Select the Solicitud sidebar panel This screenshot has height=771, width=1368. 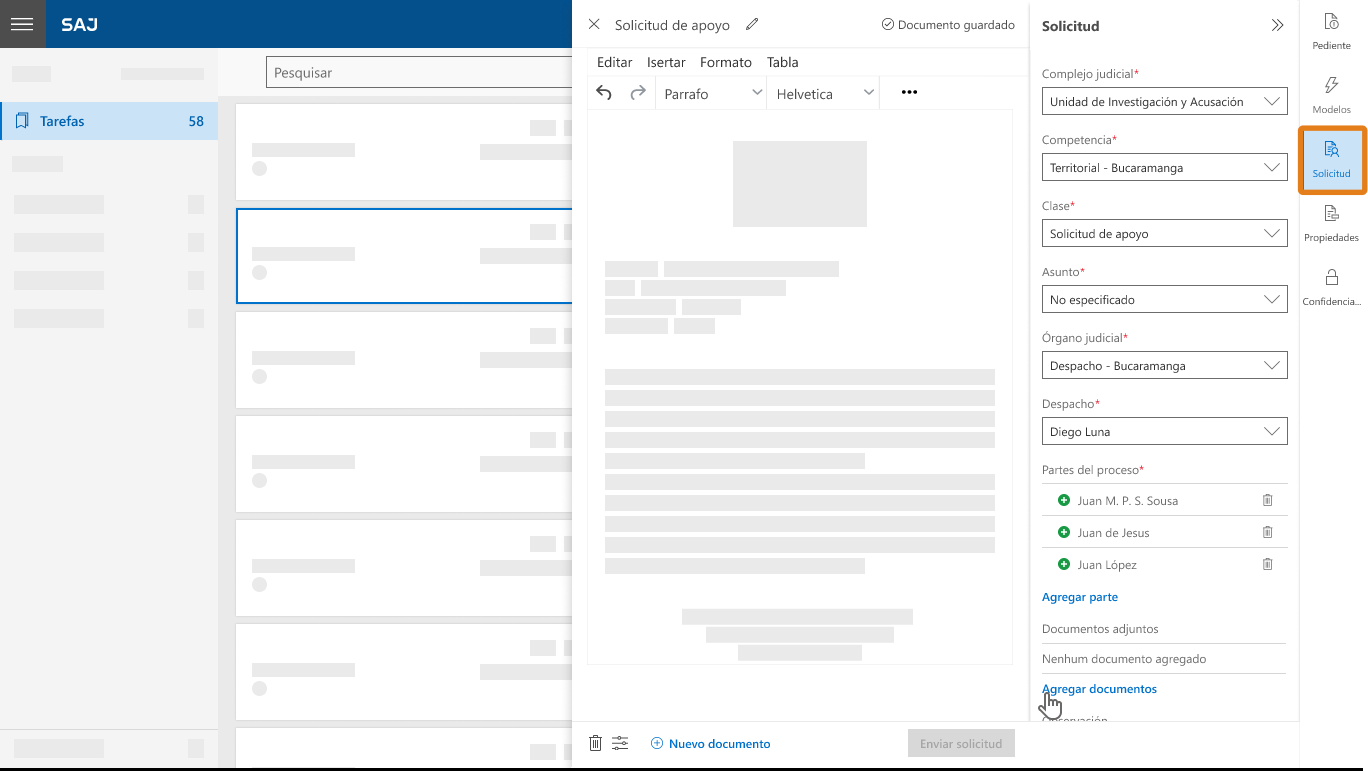point(1332,160)
